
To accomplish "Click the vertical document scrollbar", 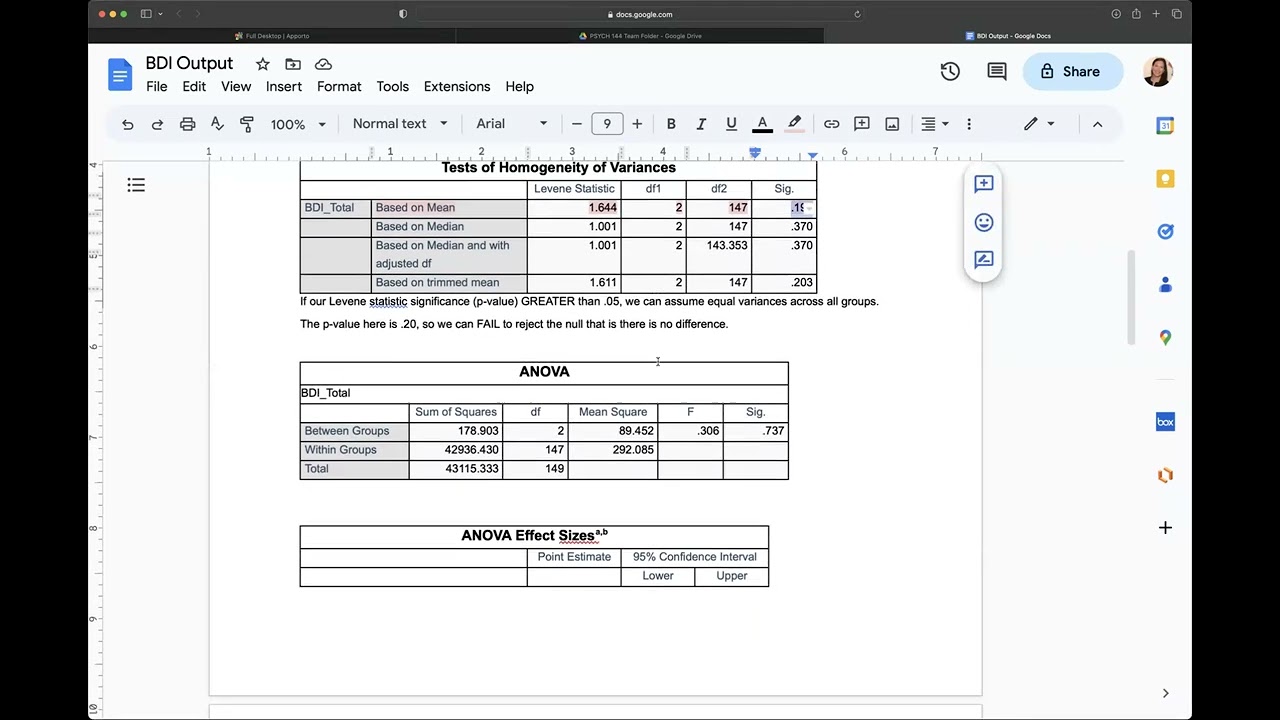I will 1131,298.
